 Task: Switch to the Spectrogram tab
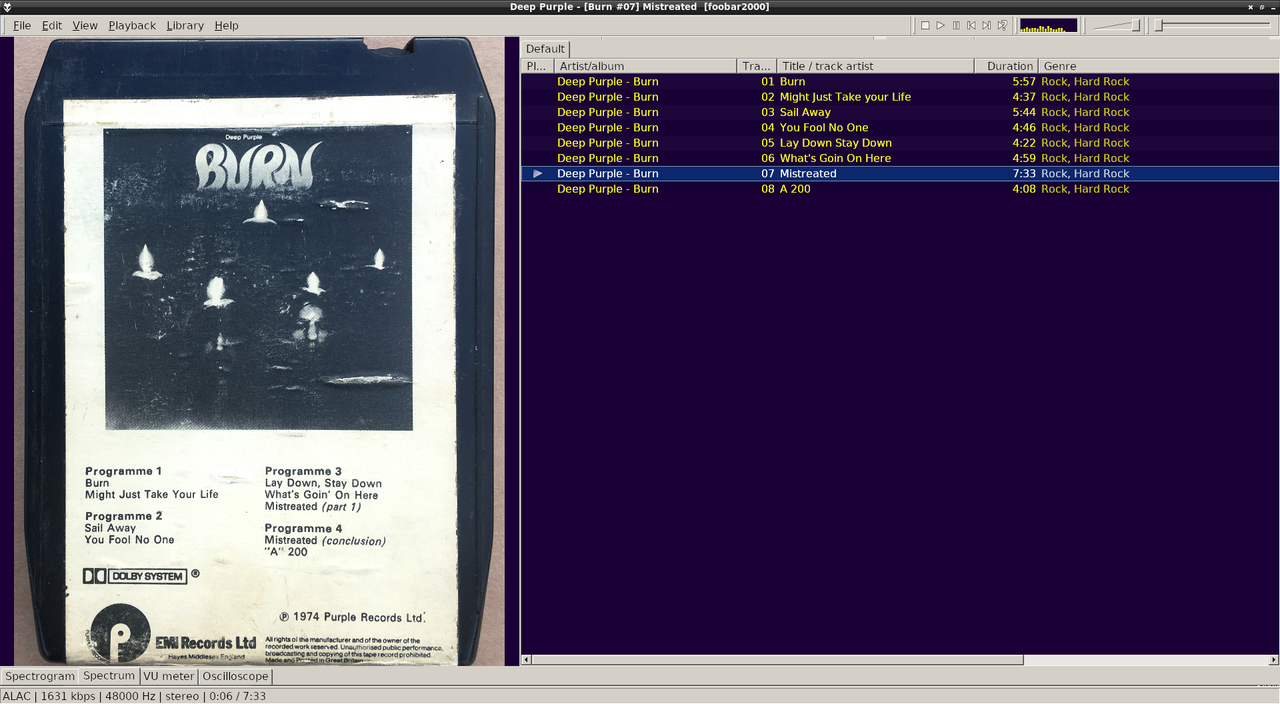40,676
